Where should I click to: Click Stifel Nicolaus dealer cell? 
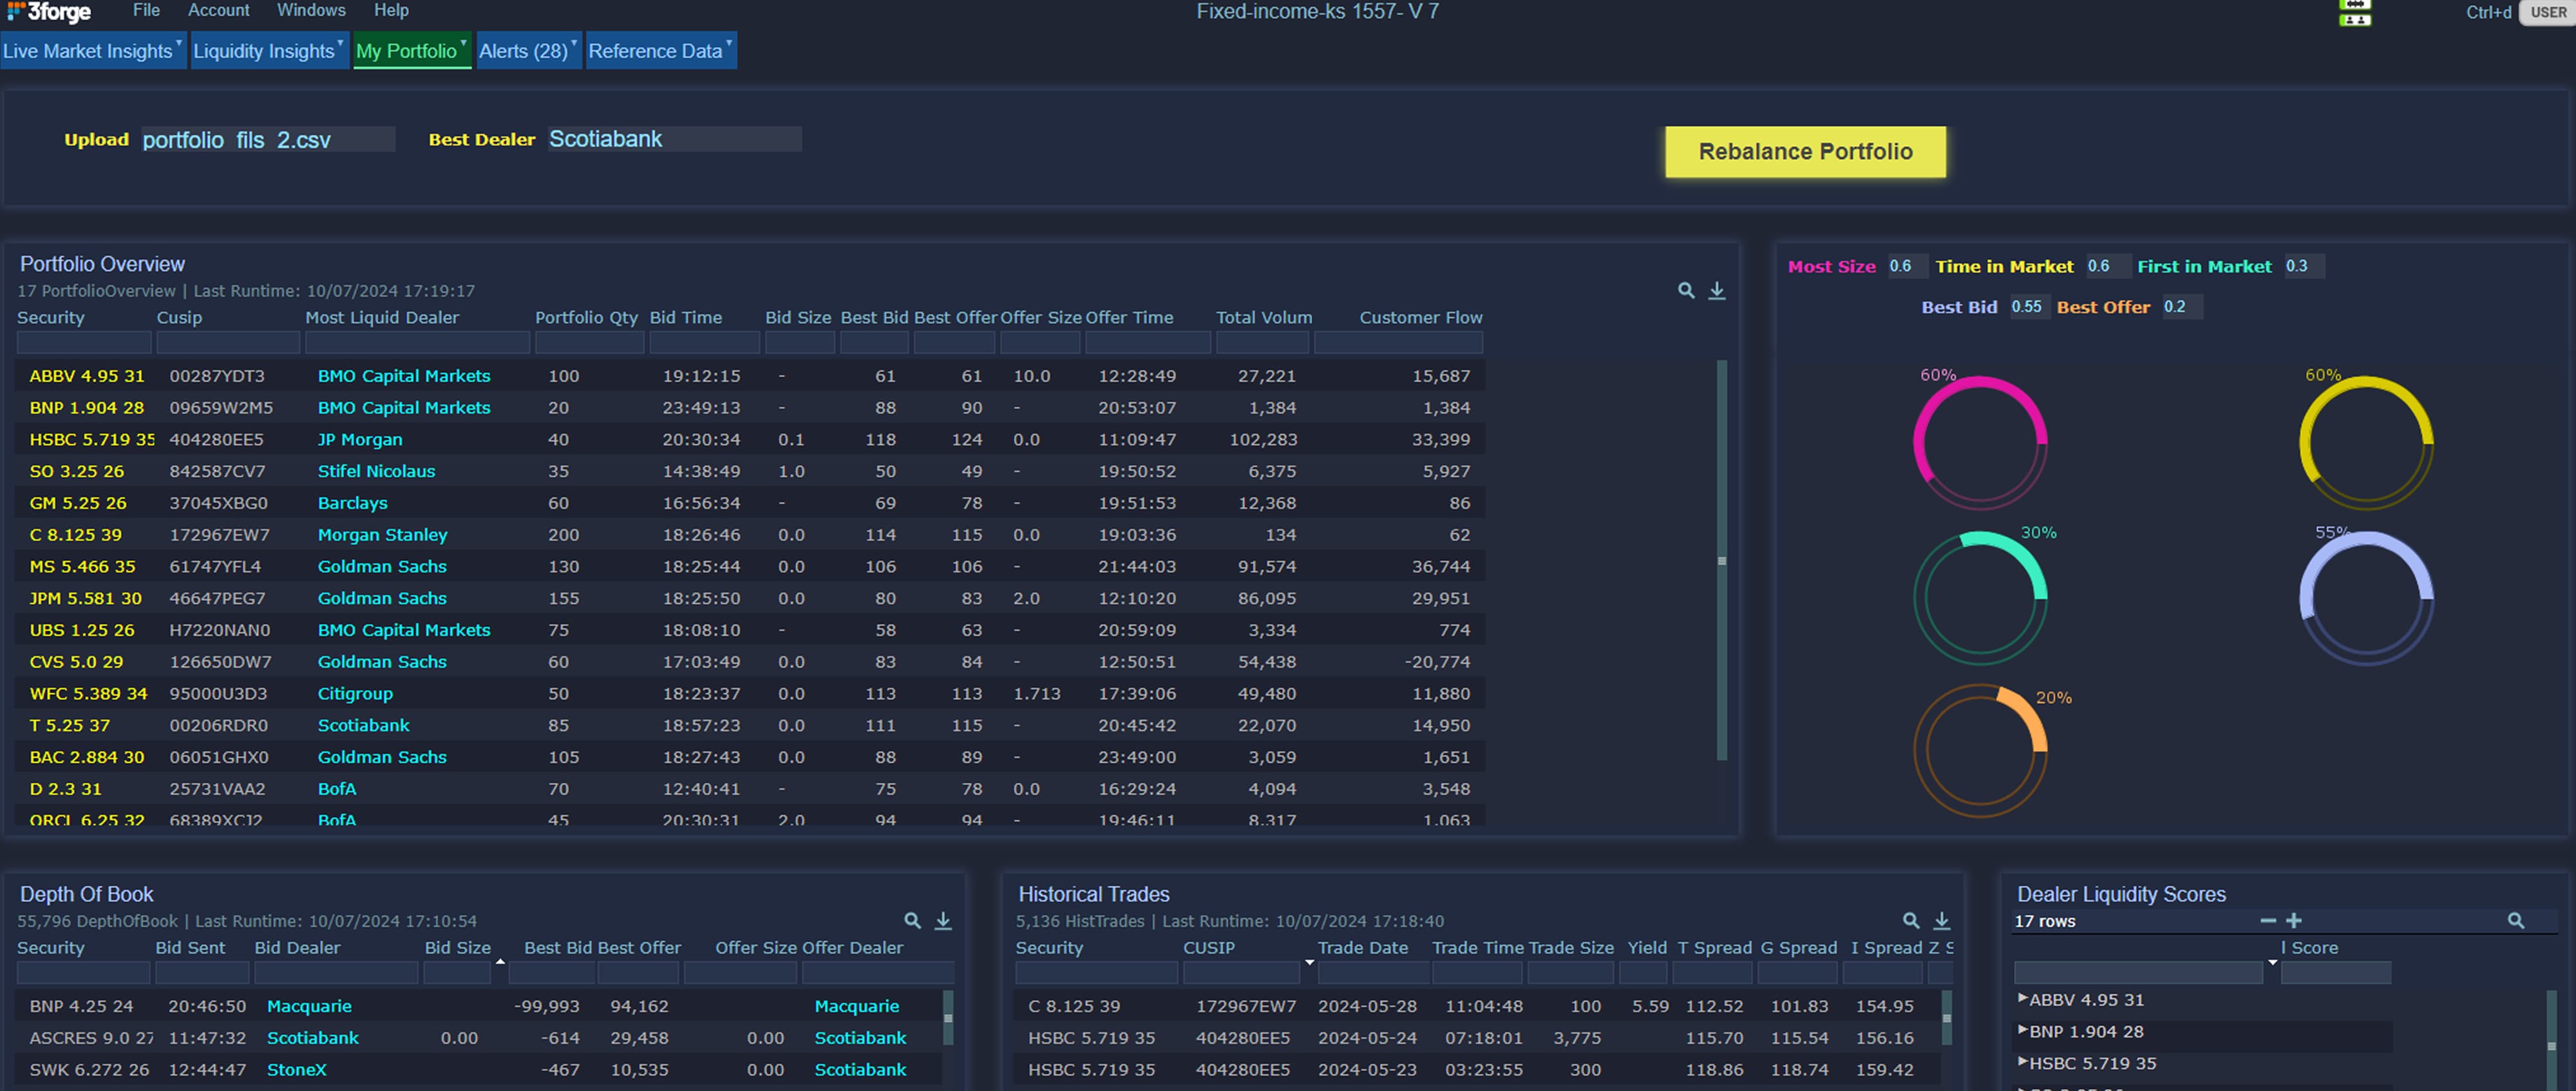[376, 472]
